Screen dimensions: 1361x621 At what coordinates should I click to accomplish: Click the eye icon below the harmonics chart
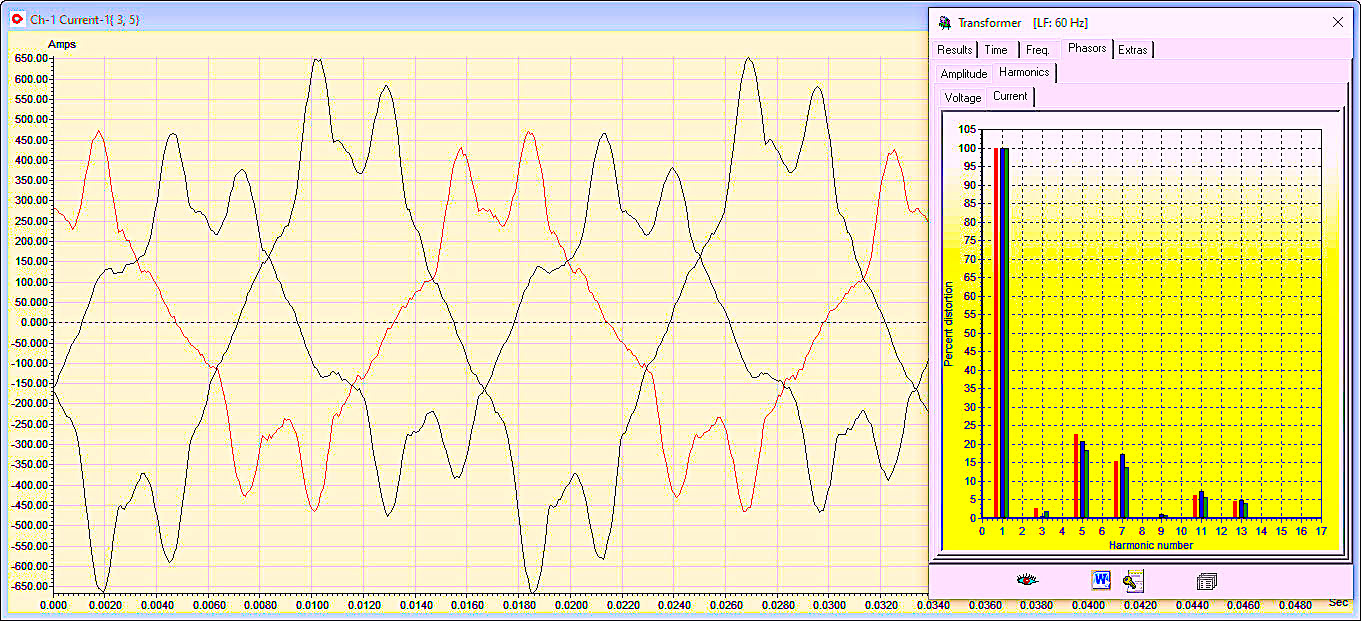[x=1026, y=580]
